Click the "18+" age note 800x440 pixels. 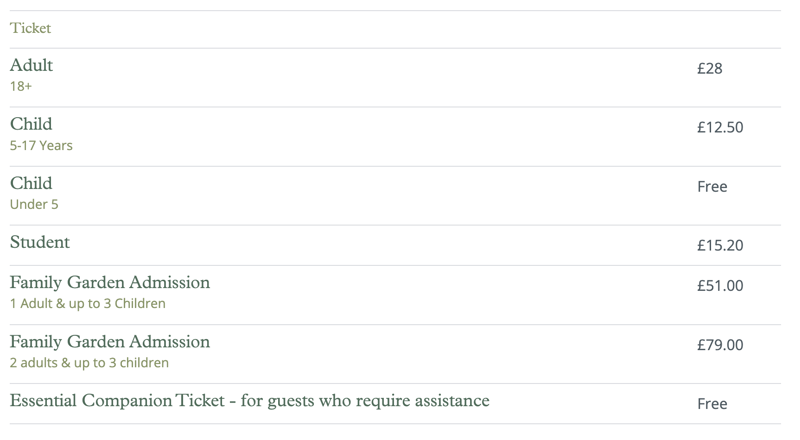pyautogui.click(x=21, y=86)
